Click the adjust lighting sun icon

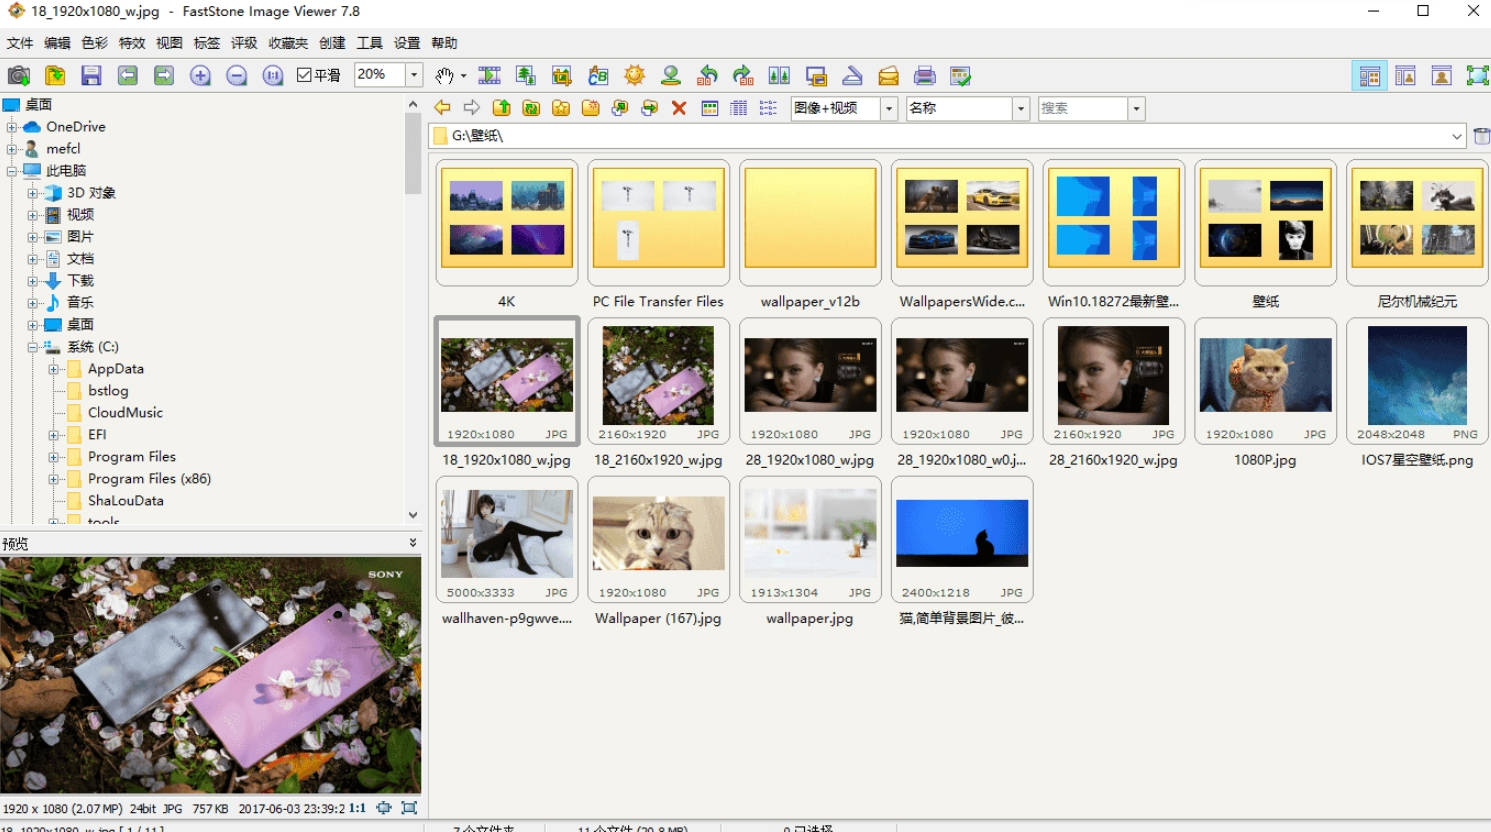(x=634, y=76)
